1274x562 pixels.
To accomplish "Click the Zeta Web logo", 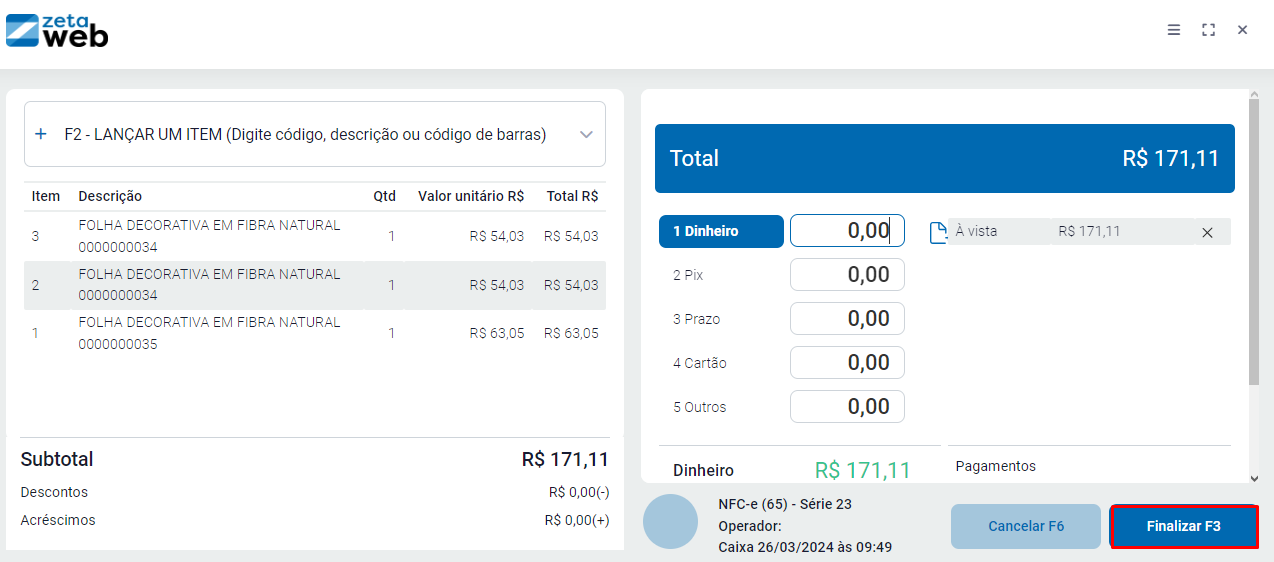I will [x=57, y=30].
